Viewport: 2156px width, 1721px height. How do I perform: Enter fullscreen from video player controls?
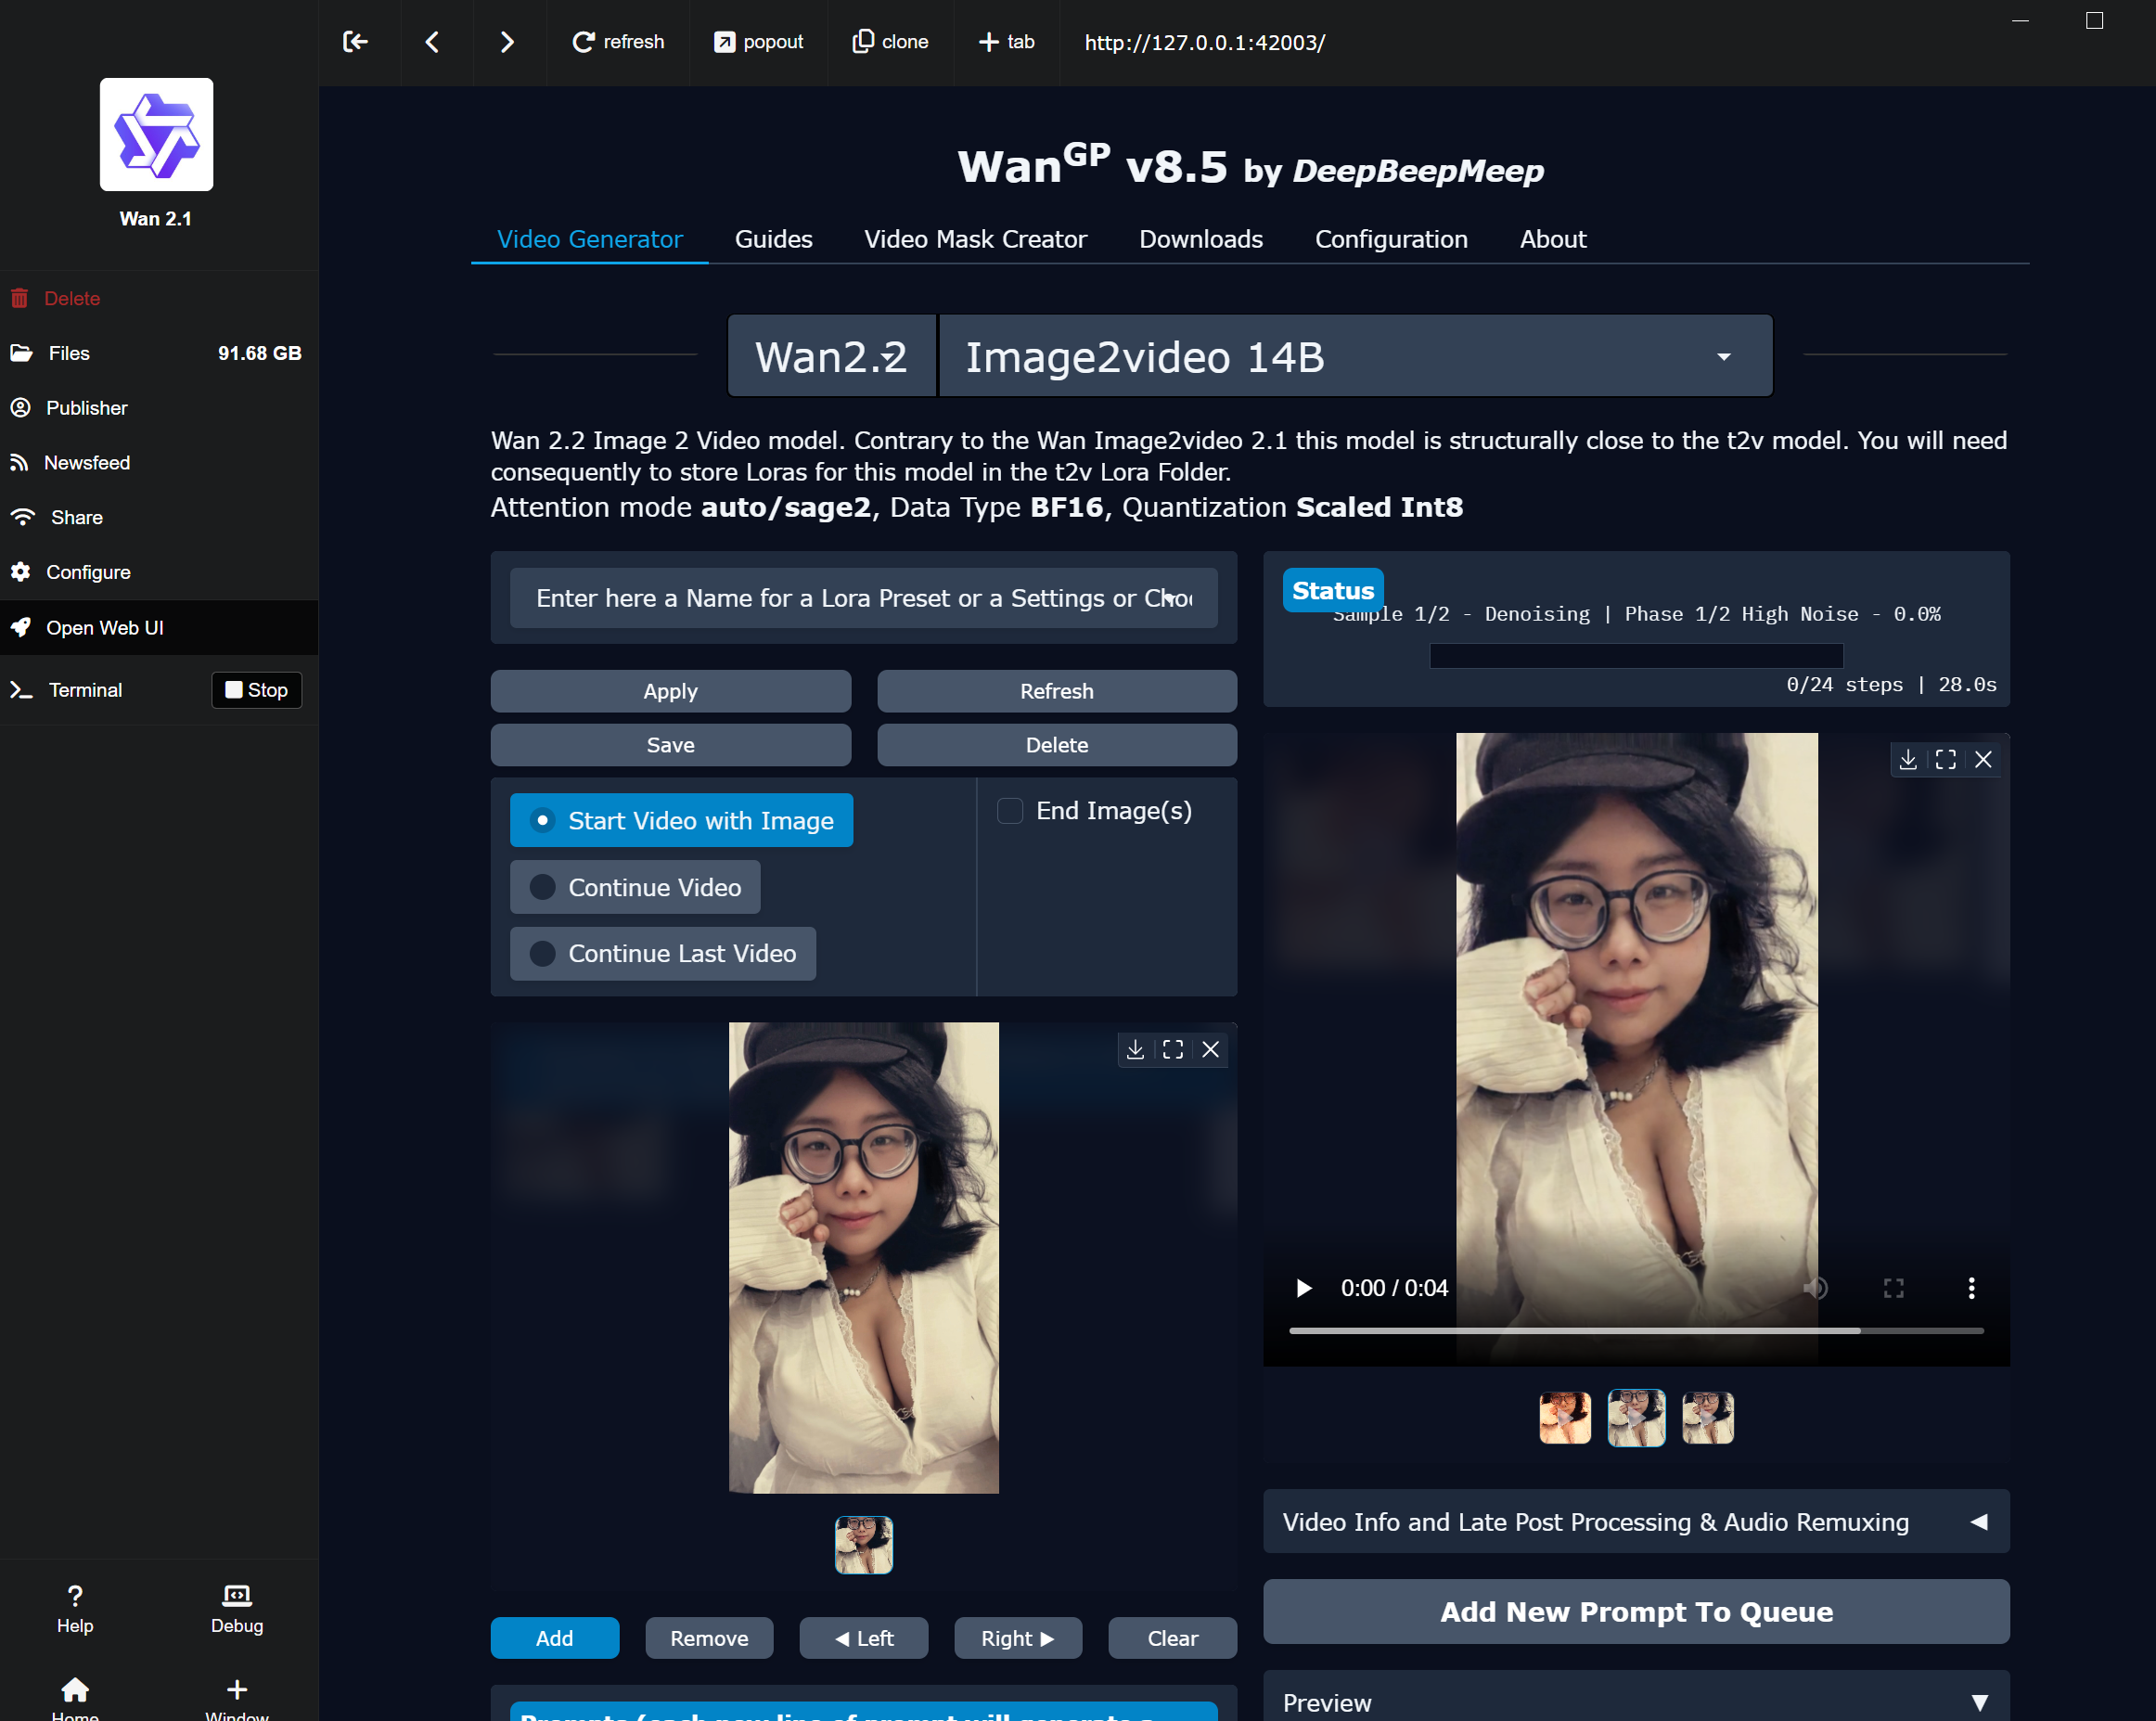[x=1893, y=1288]
